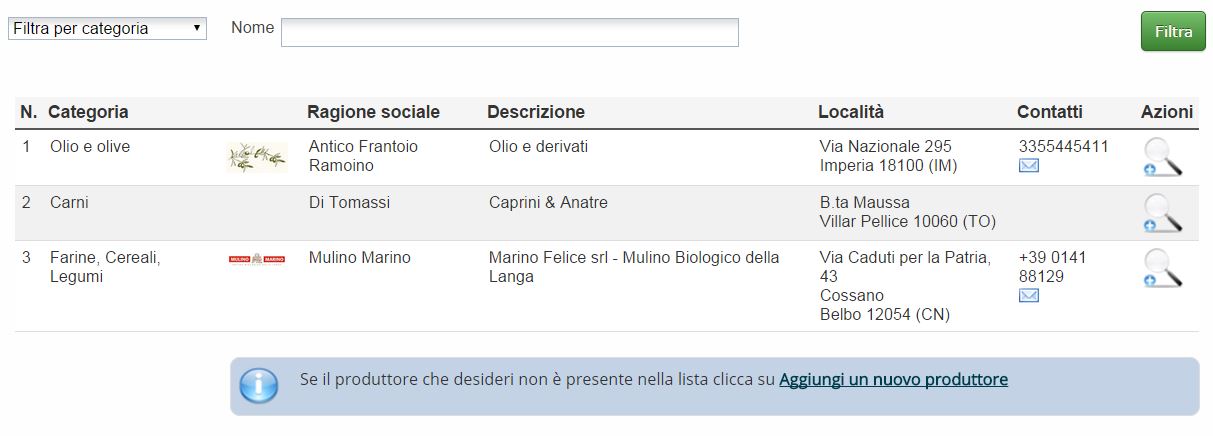Click email envelope icon under 3355445411
Image resolution: width=1213 pixels, height=436 pixels.
(1029, 165)
